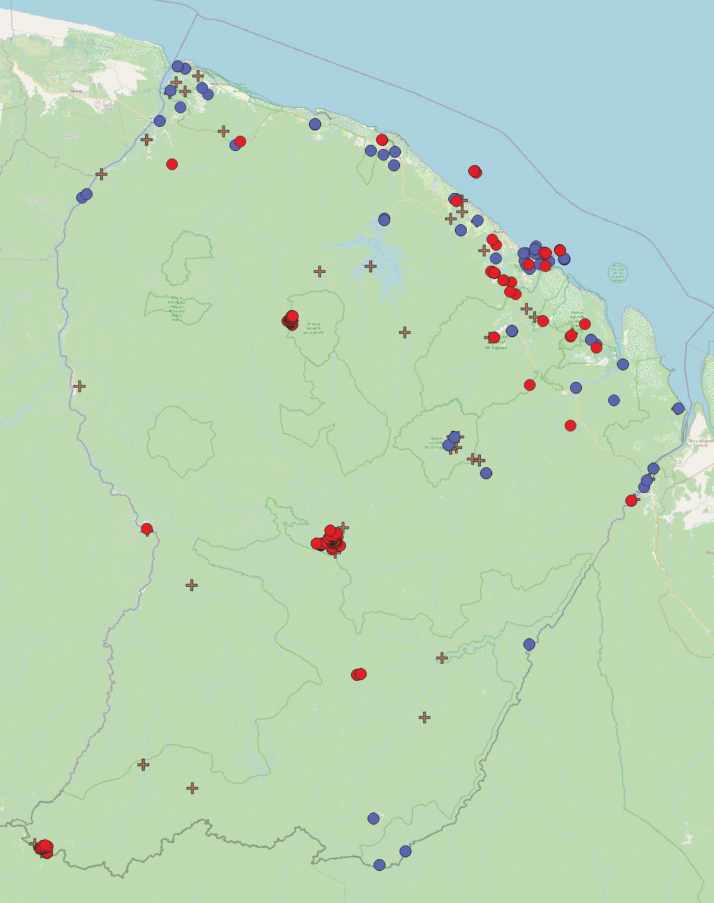The height and width of the screenshot is (903, 714).
Task: Click the lone blue marker on the southeastern border river
Action: 529,644
